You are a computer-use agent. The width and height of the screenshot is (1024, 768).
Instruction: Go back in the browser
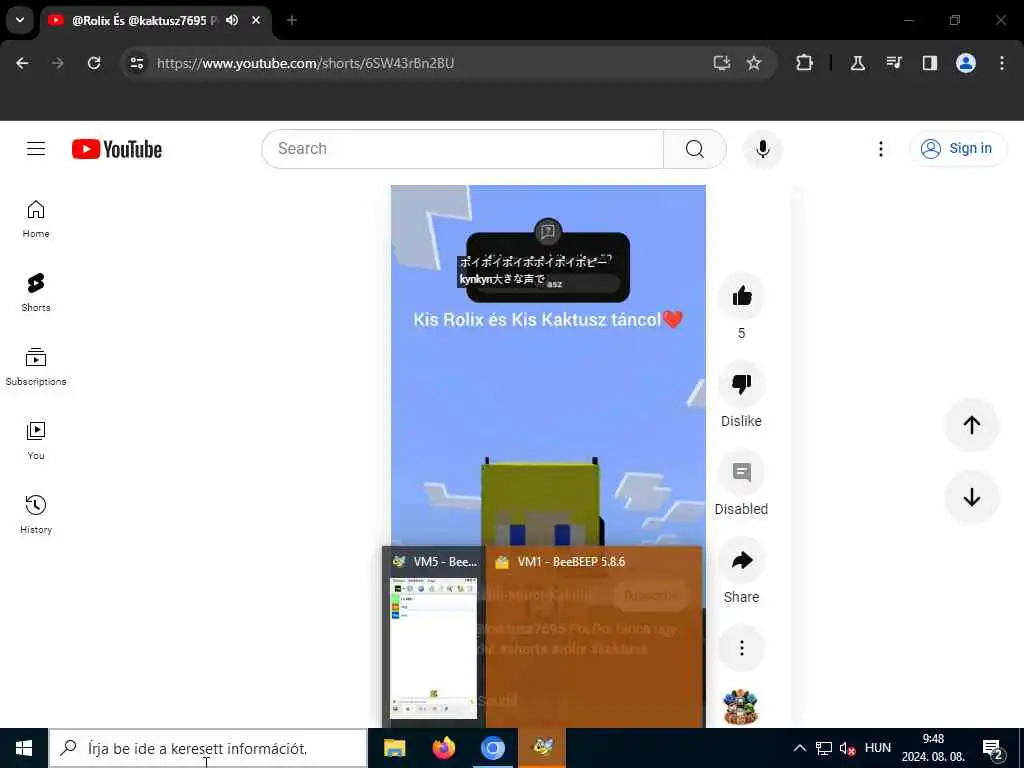[22, 63]
